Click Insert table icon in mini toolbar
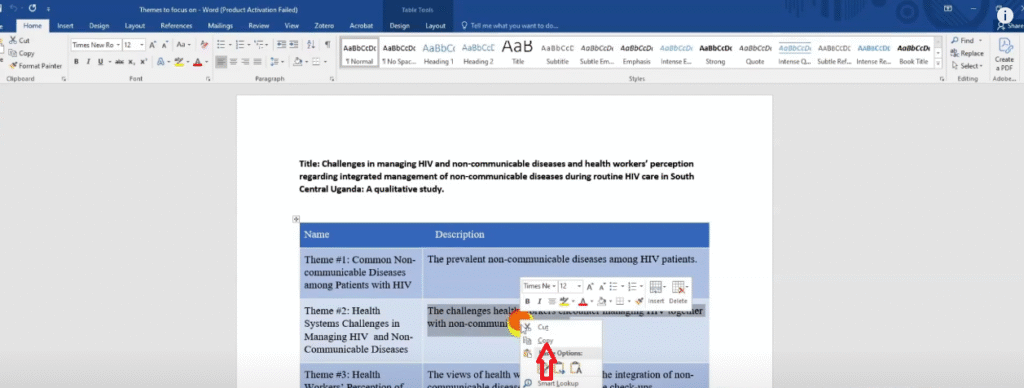The height and width of the screenshot is (388, 1024). click(x=656, y=290)
